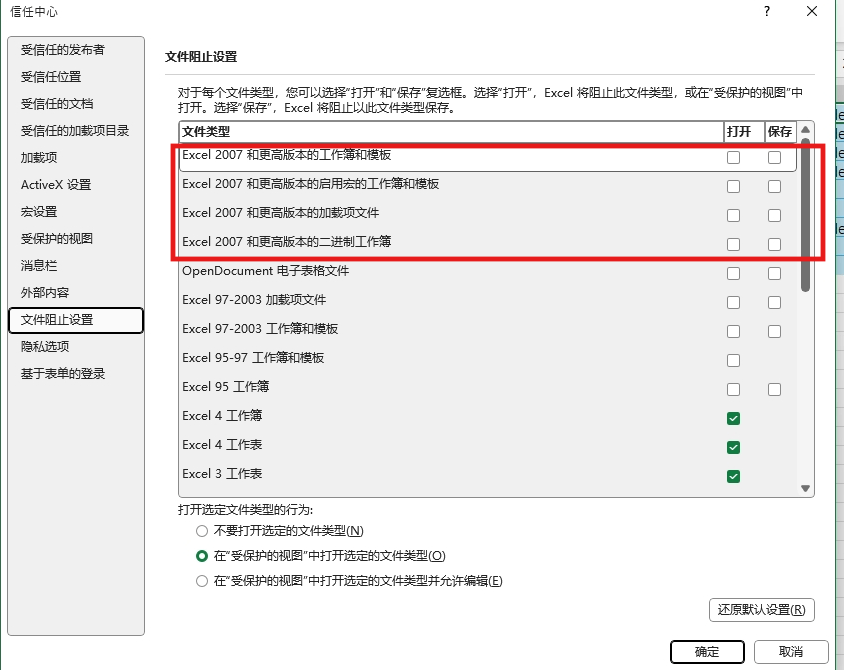Viewport: 844px width, 670px height.
Task: Click the file list scrollbar thumb
Action: (805, 215)
